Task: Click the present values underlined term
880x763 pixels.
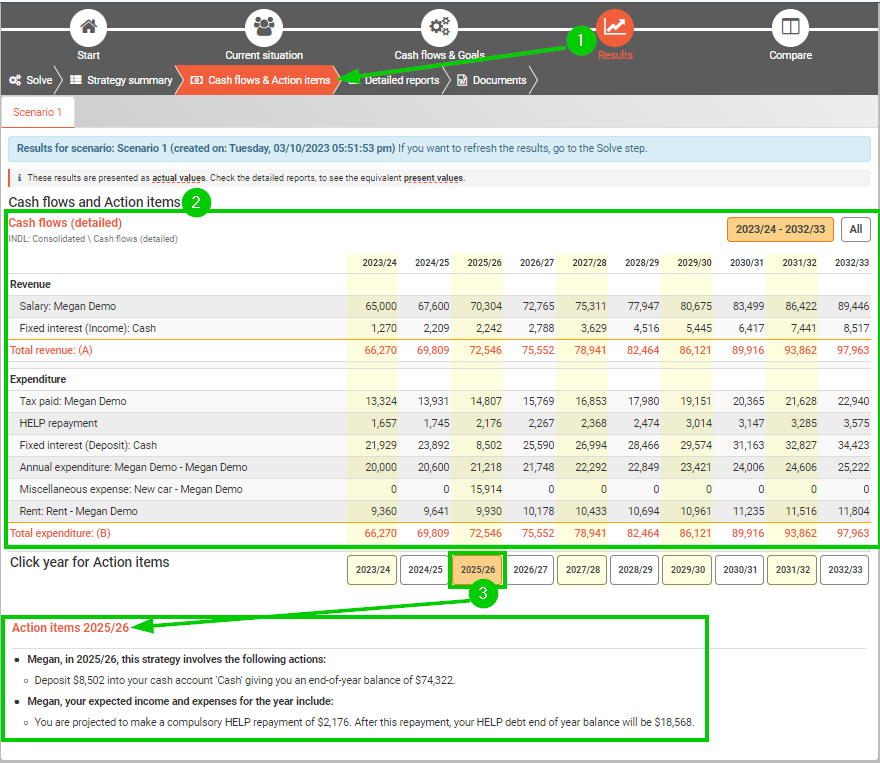Action: pos(434,178)
